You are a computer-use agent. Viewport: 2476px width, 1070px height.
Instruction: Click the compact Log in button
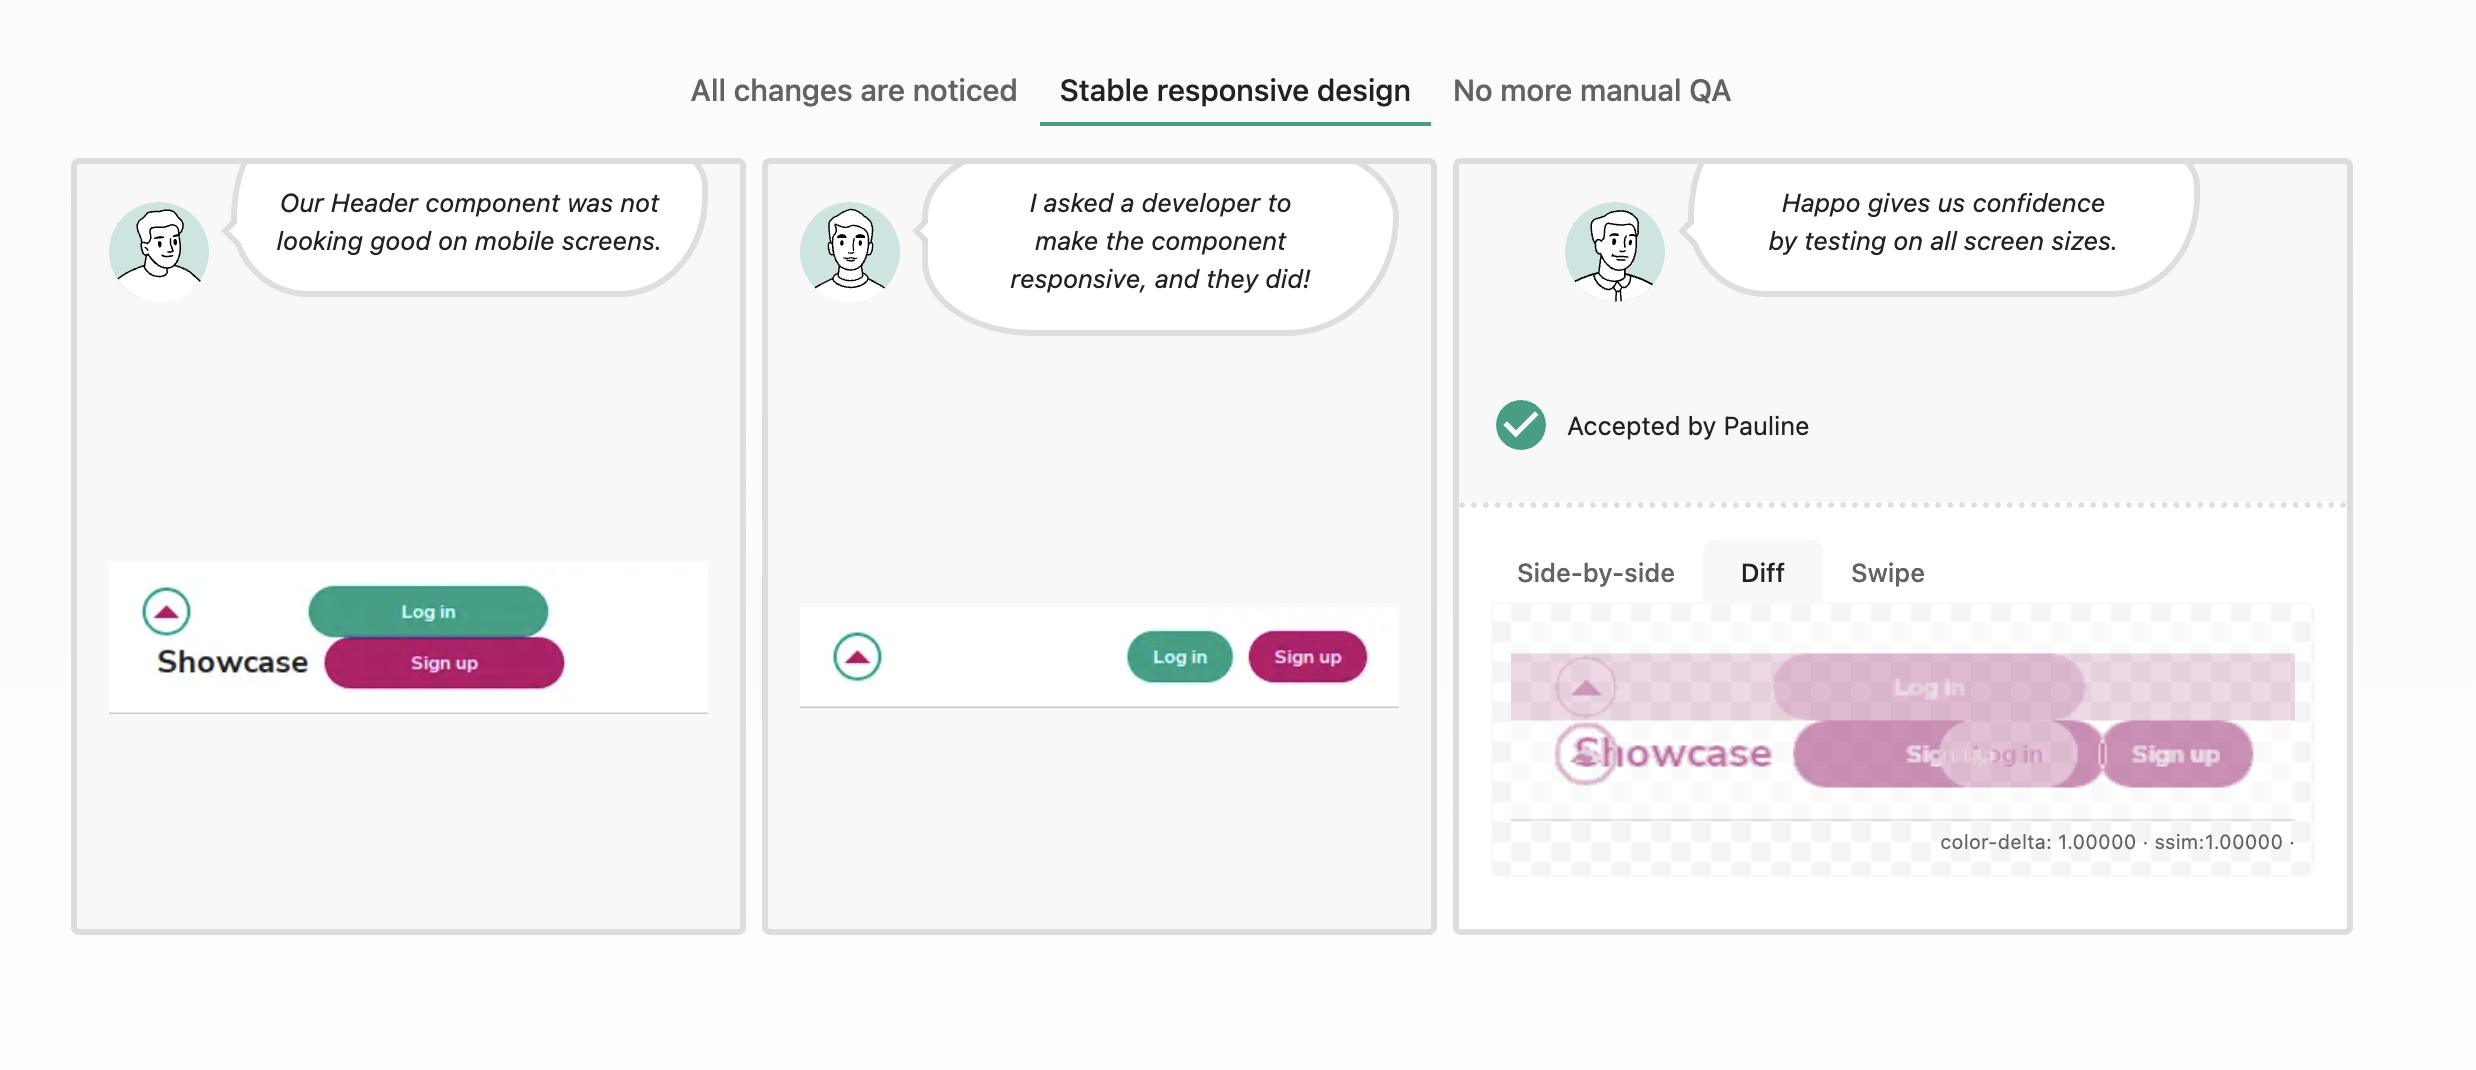pyautogui.click(x=1179, y=657)
